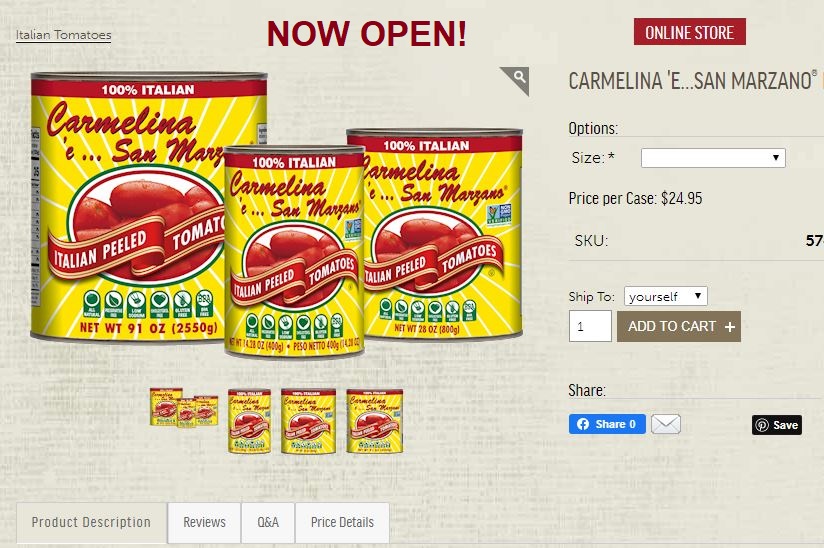Click the plus icon on Add to Cart

(x=729, y=327)
